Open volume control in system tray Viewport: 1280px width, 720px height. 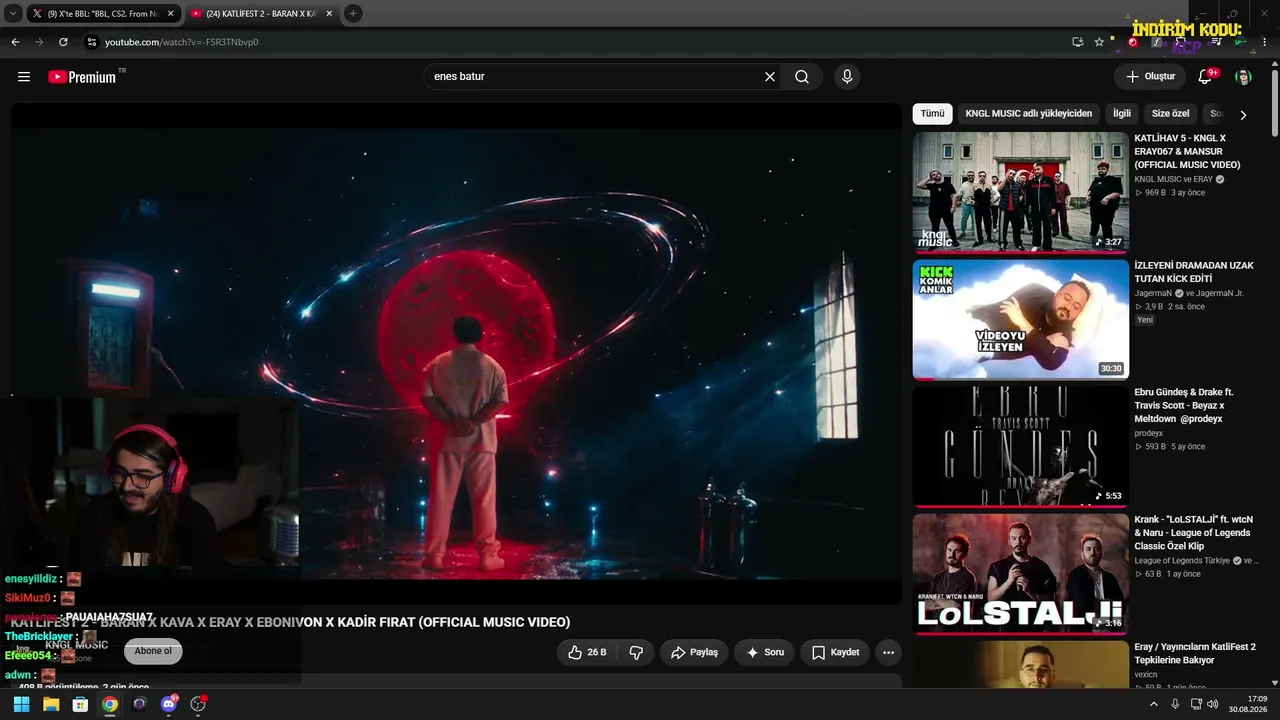point(1213,704)
